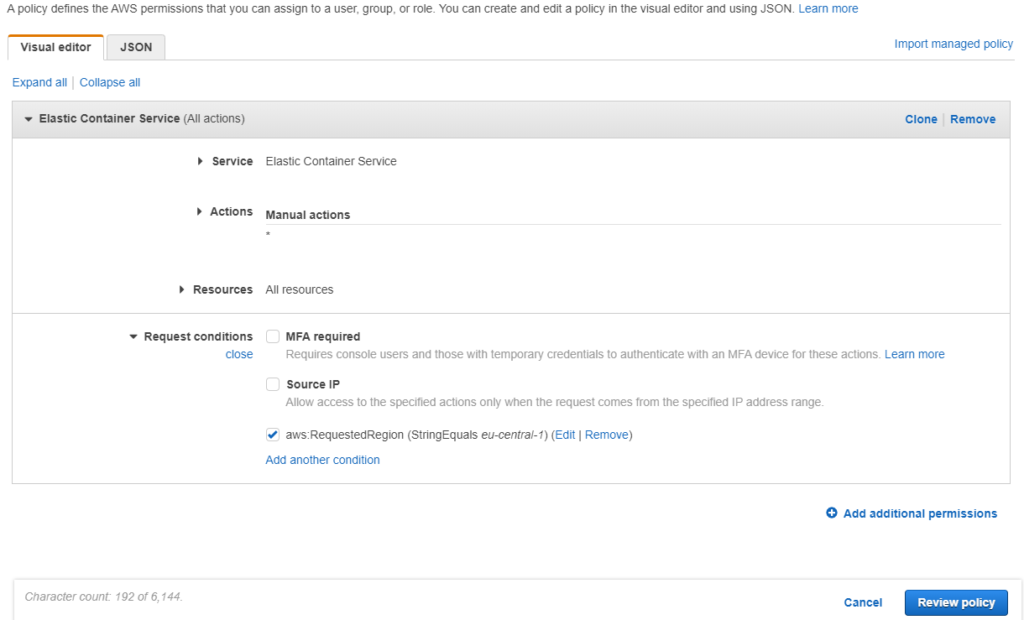The width and height of the screenshot is (1024, 620).
Task: Open the Import managed policy link
Action: pos(953,44)
